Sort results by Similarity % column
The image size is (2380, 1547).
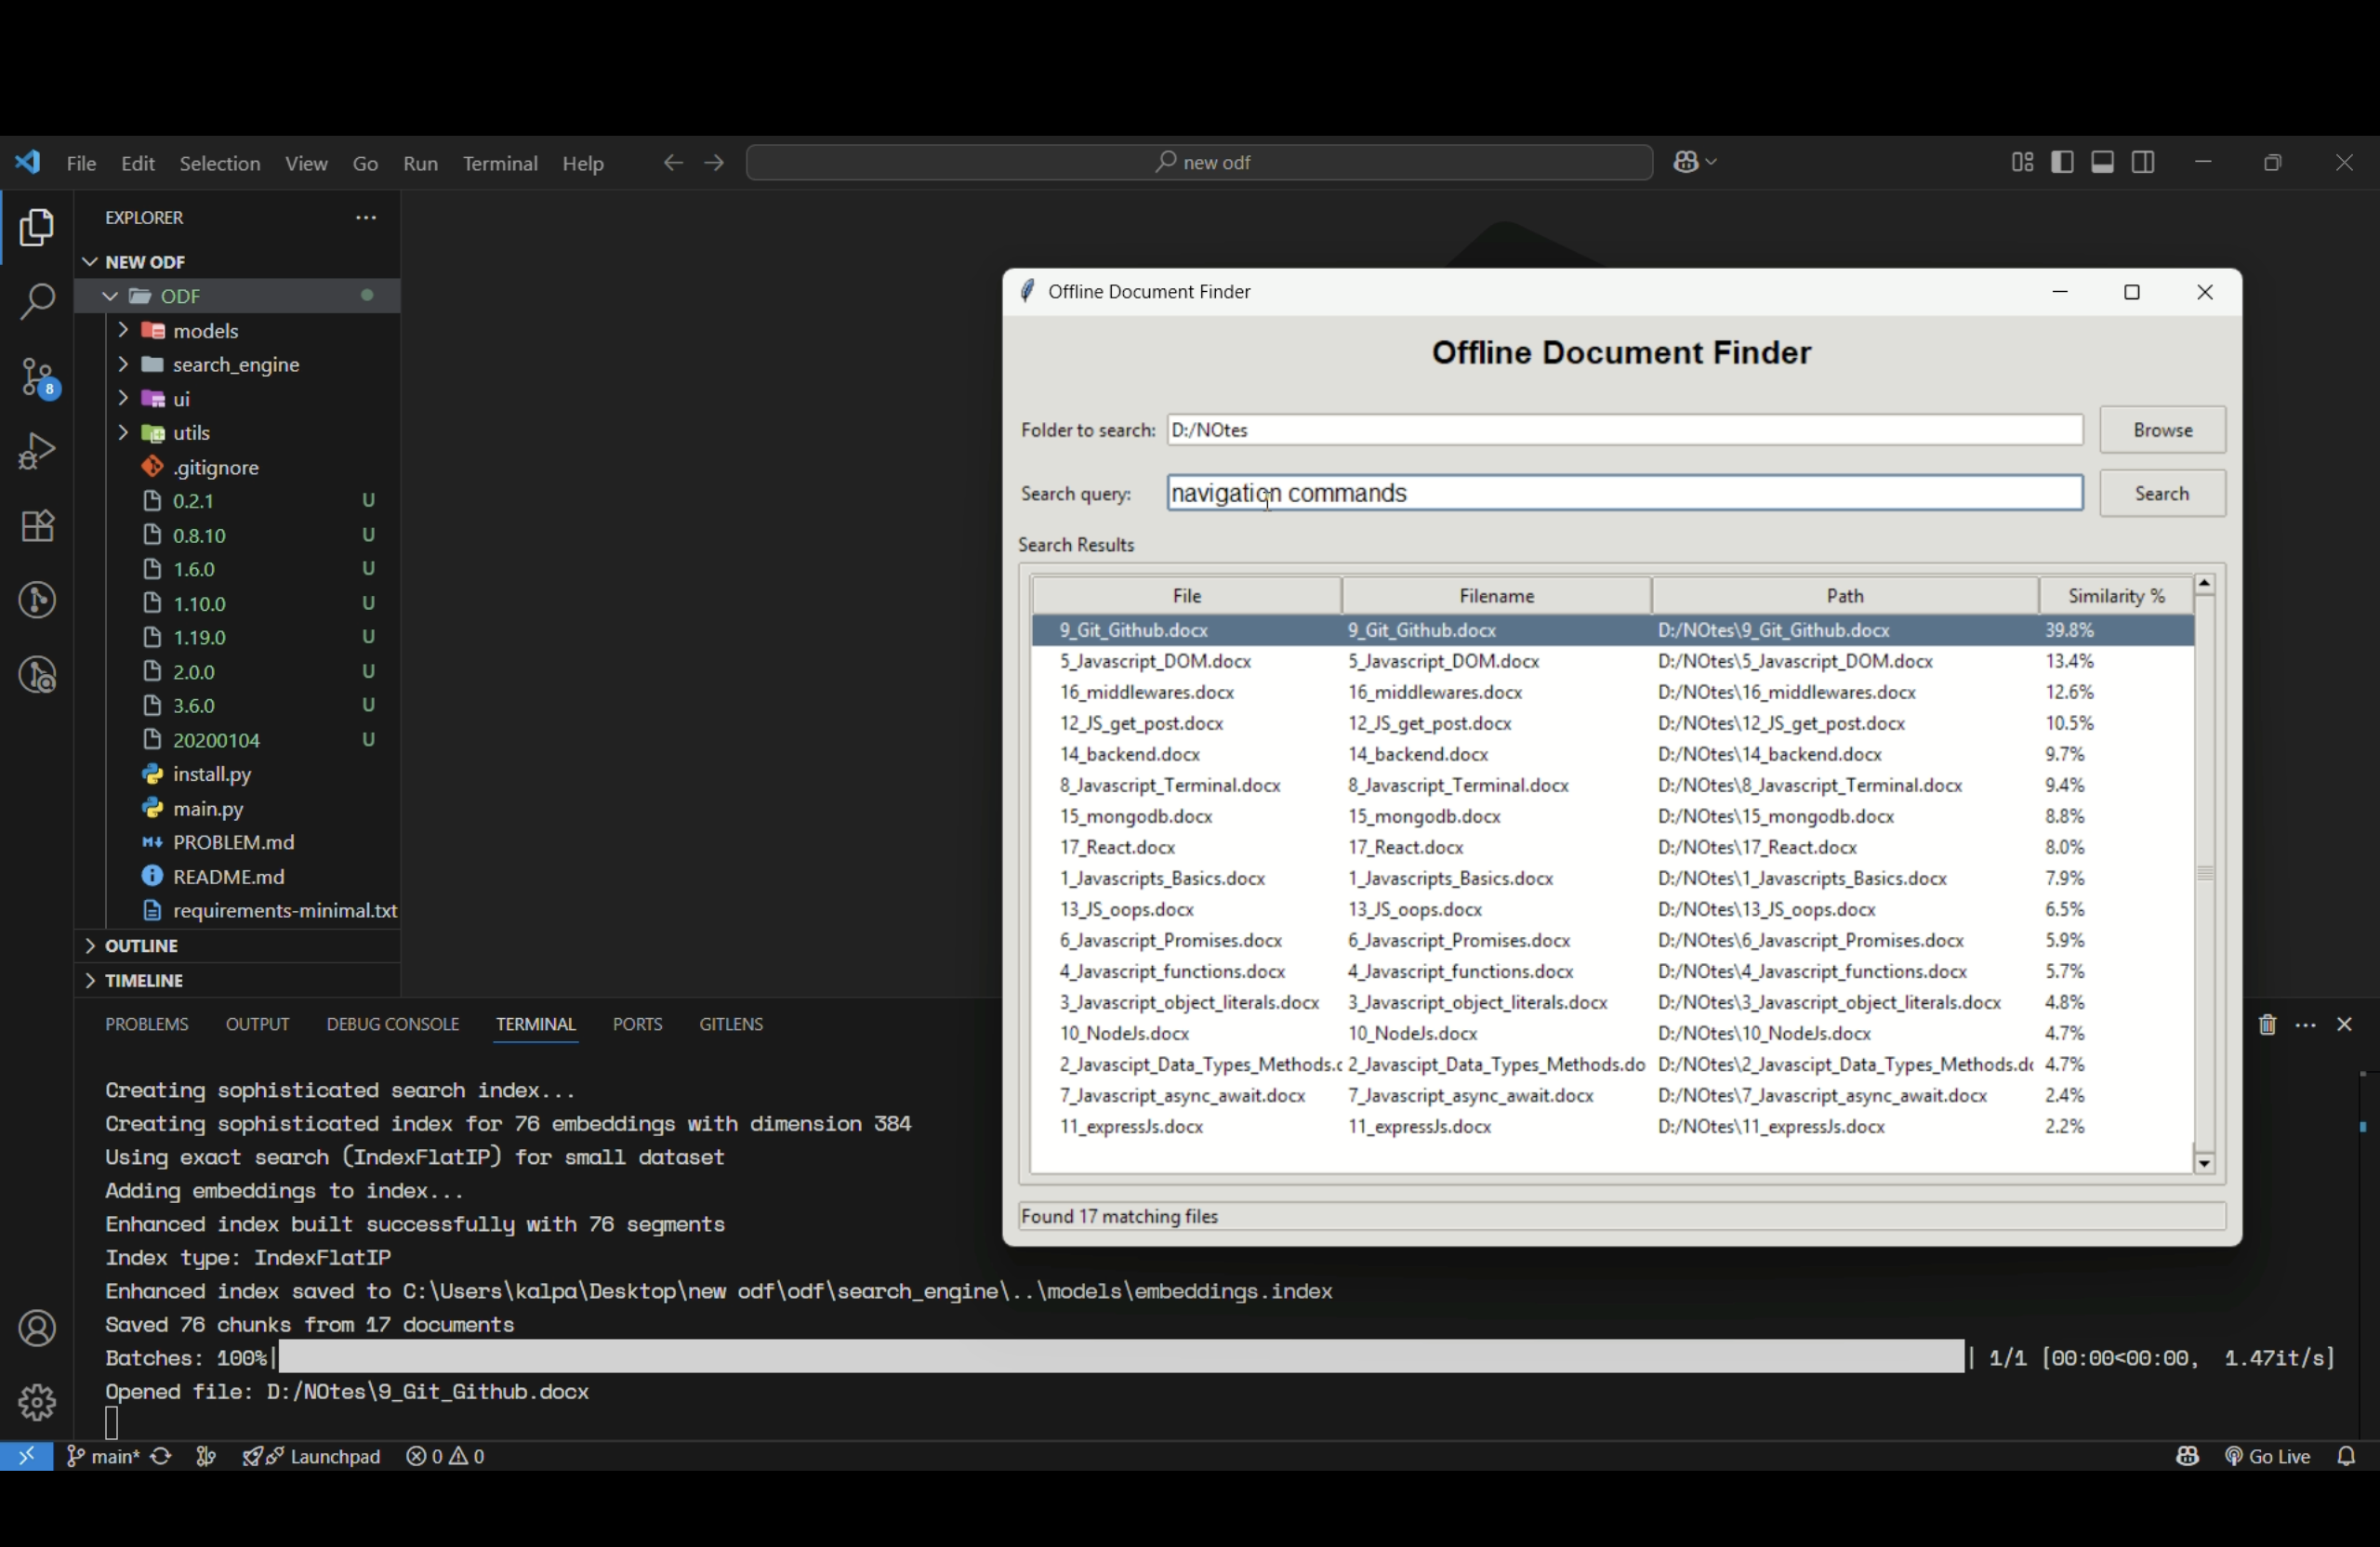pos(2116,595)
